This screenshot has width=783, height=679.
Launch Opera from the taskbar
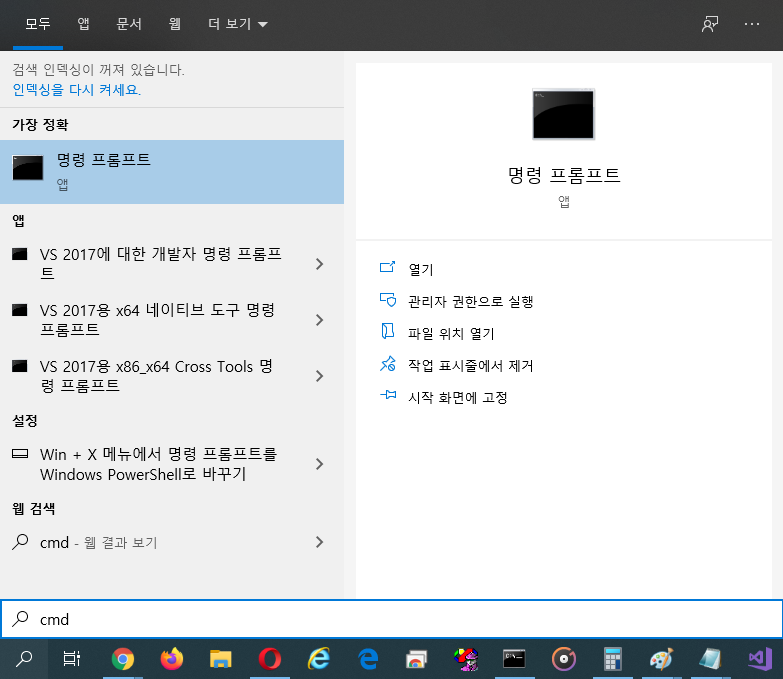tap(270, 659)
